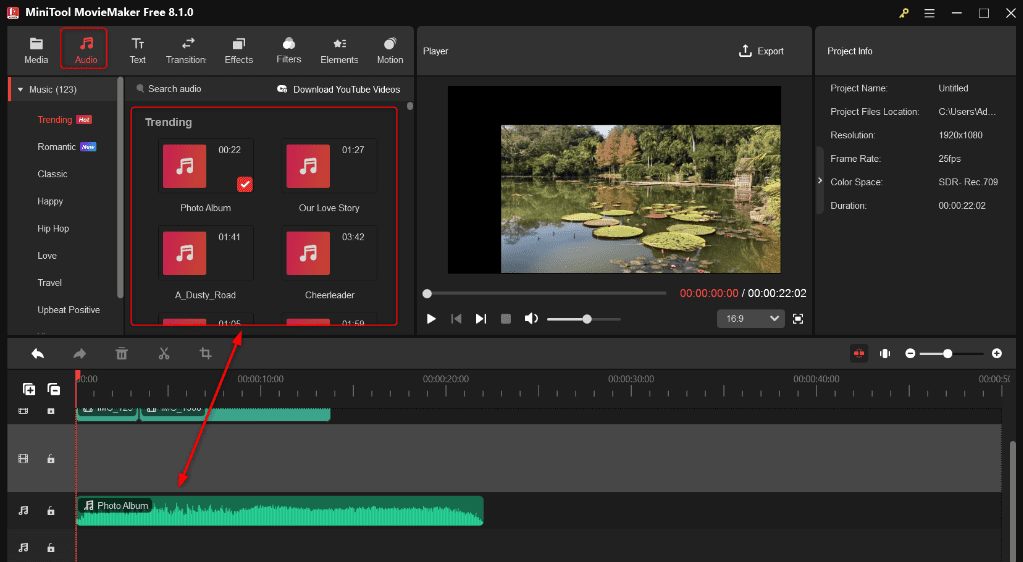
Task: Toggle the Photo Album added checkmark
Action: pyautogui.click(x=245, y=185)
